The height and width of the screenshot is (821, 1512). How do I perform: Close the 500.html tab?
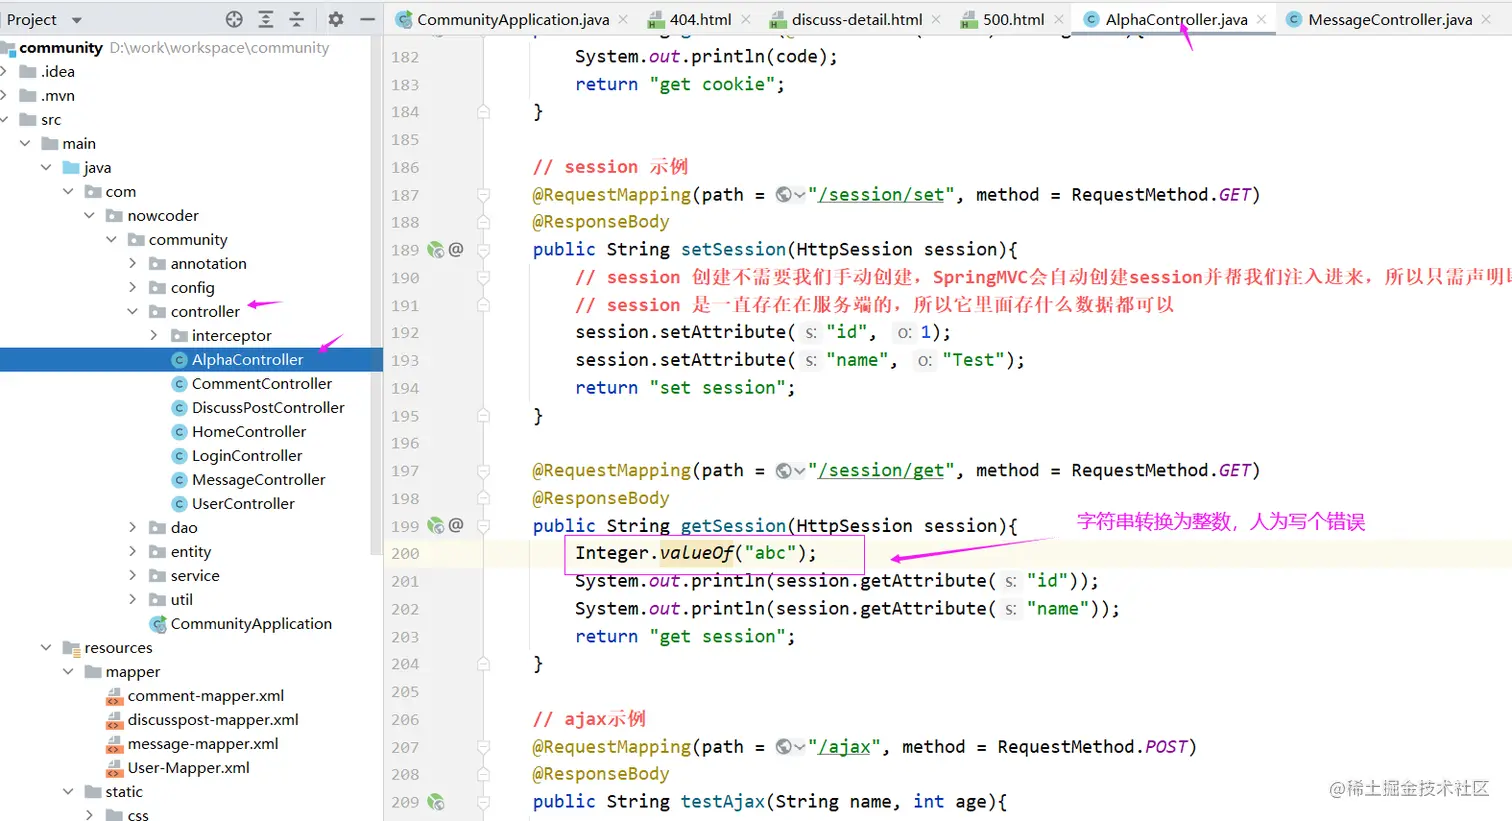tap(1059, 19)
